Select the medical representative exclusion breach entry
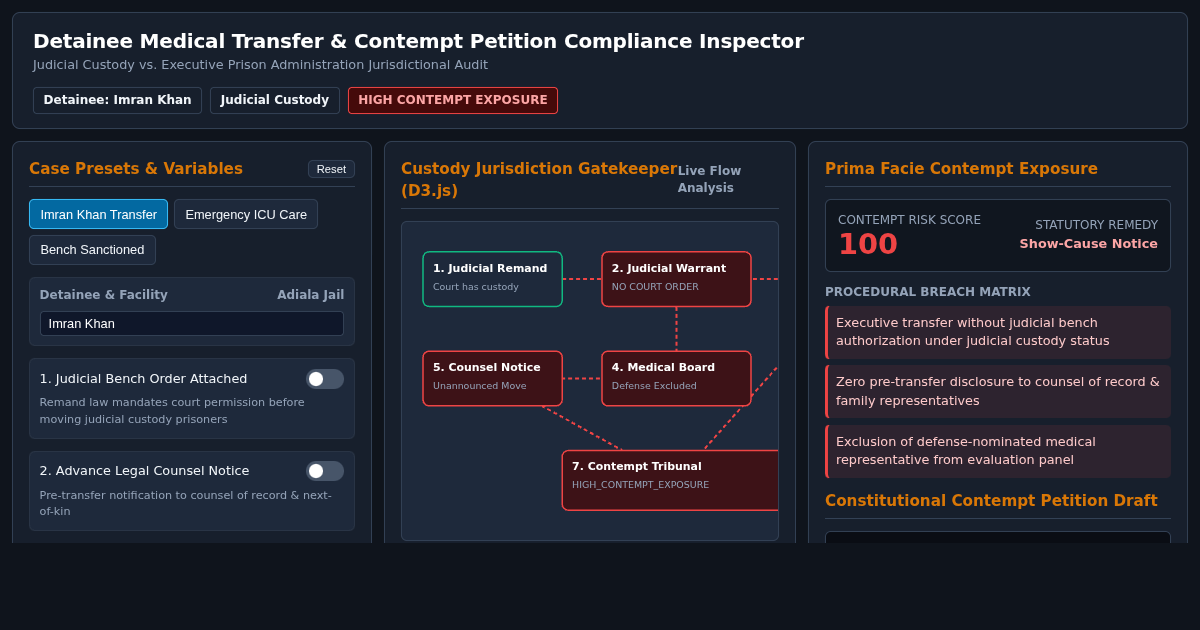The height and width of the screenshot is (630, 1200). pyautogui.click(x=998, y=451)
